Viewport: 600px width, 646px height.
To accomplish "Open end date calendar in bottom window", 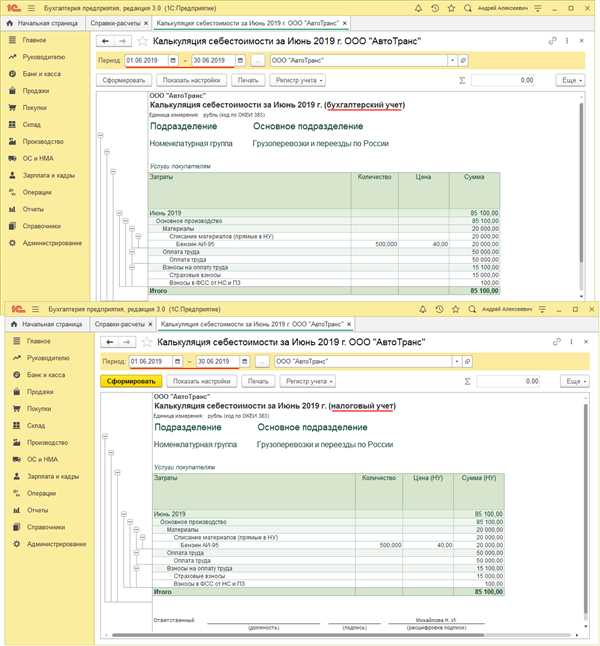I will (x=245, y=361).
